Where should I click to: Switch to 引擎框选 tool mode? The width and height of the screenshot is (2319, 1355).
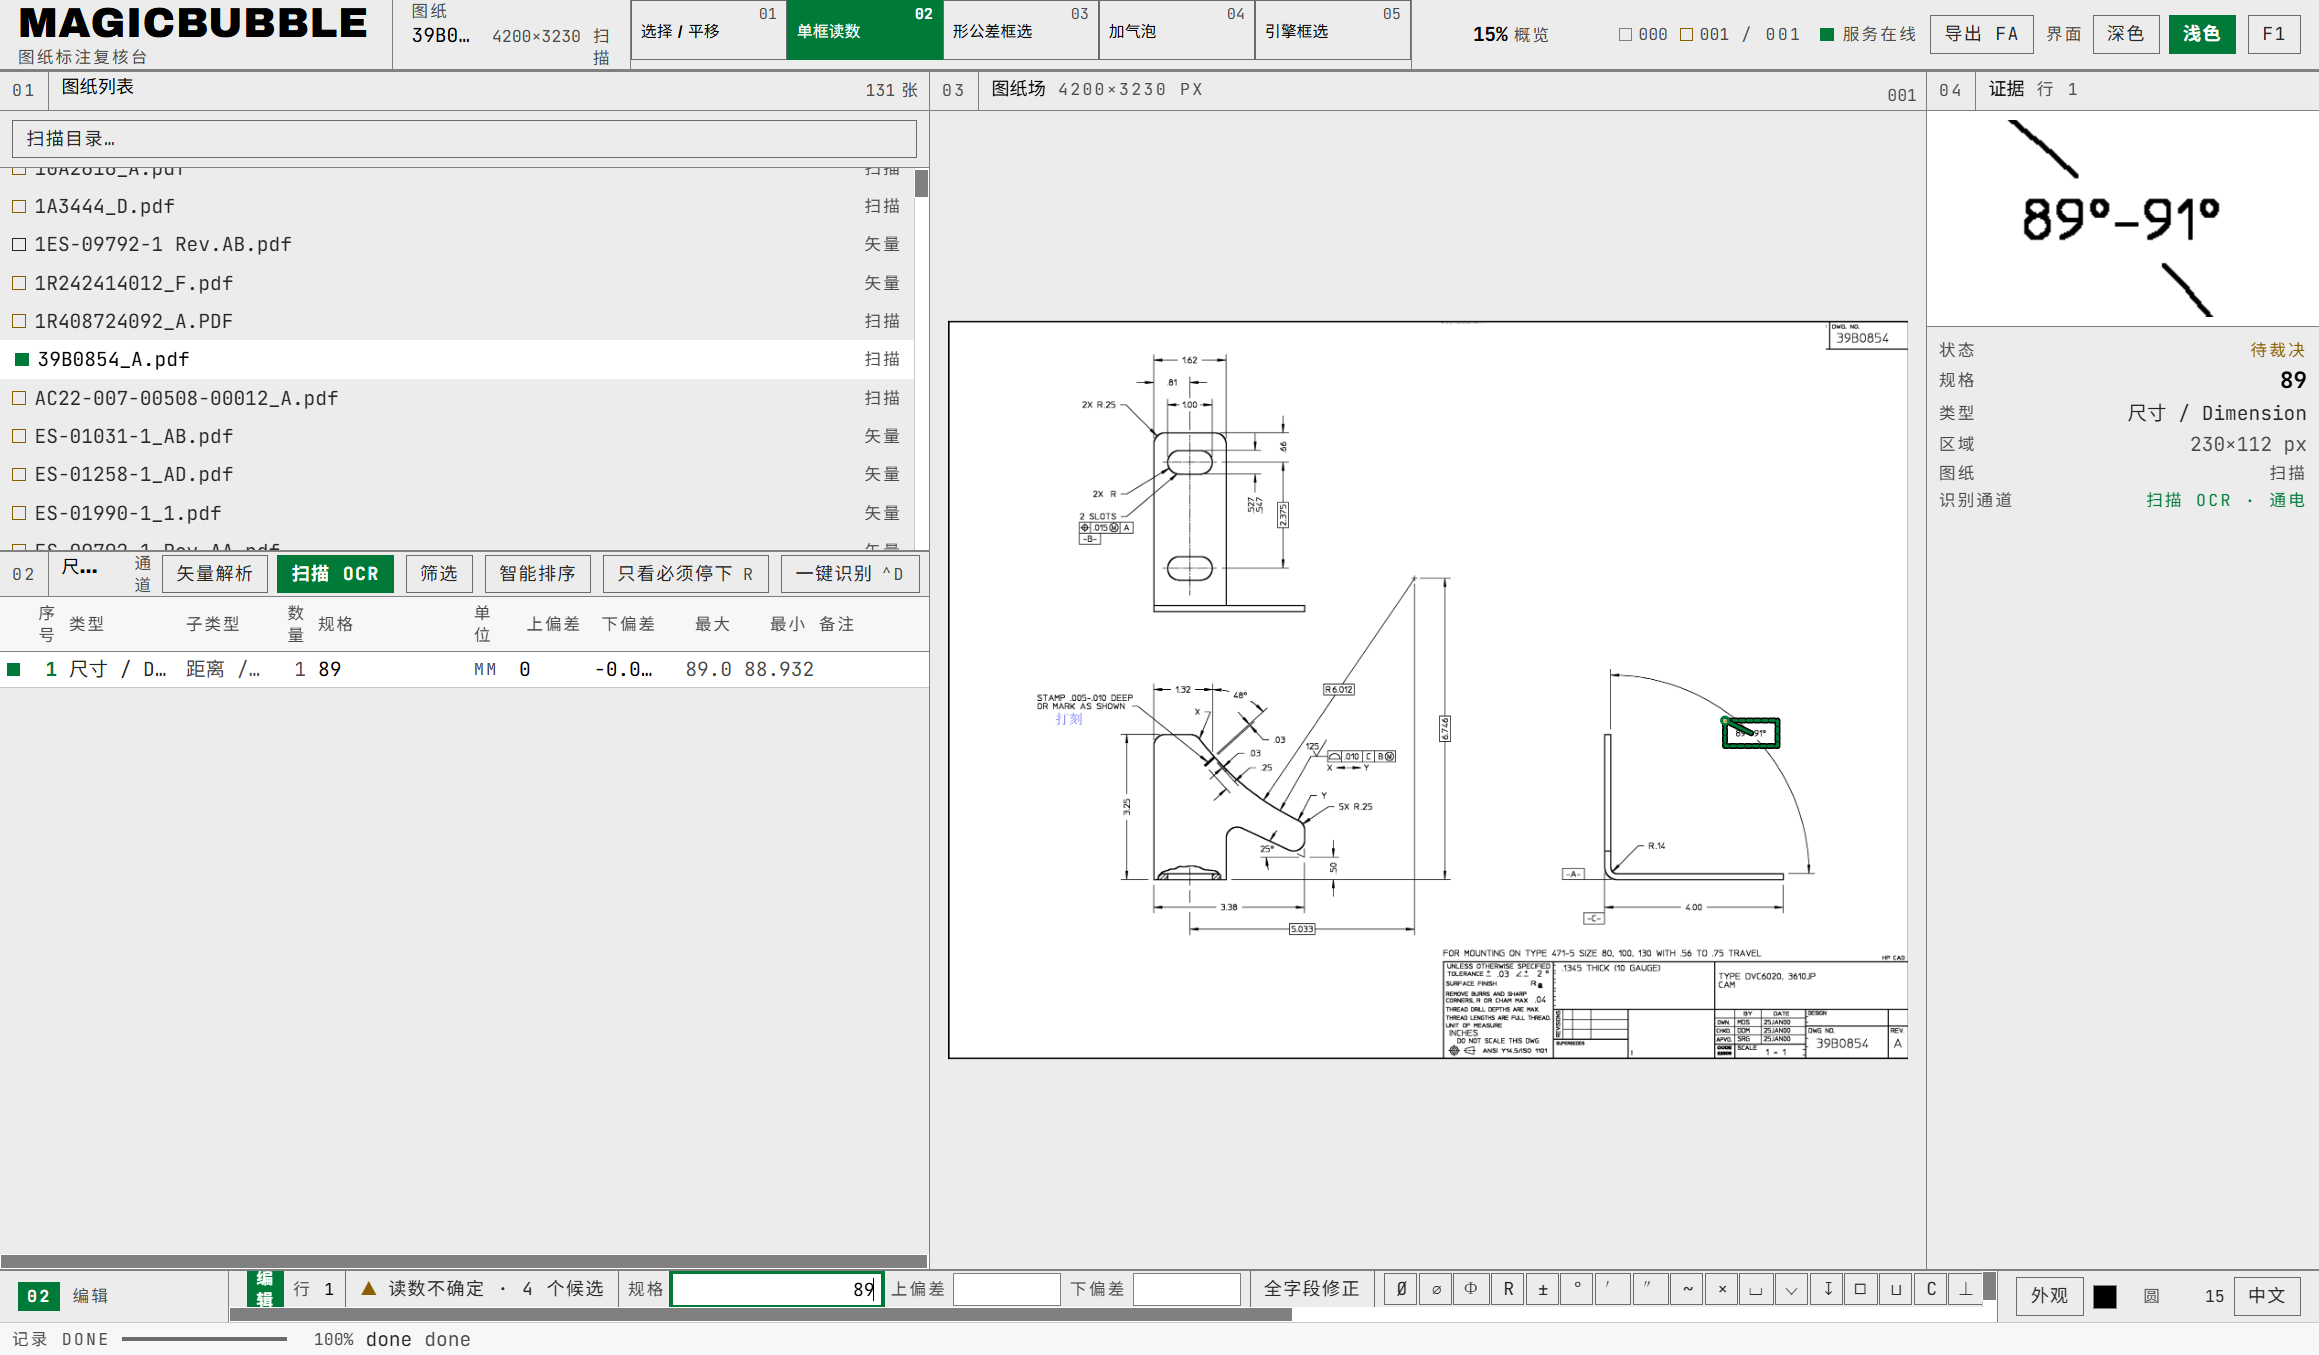point(1333,30)
